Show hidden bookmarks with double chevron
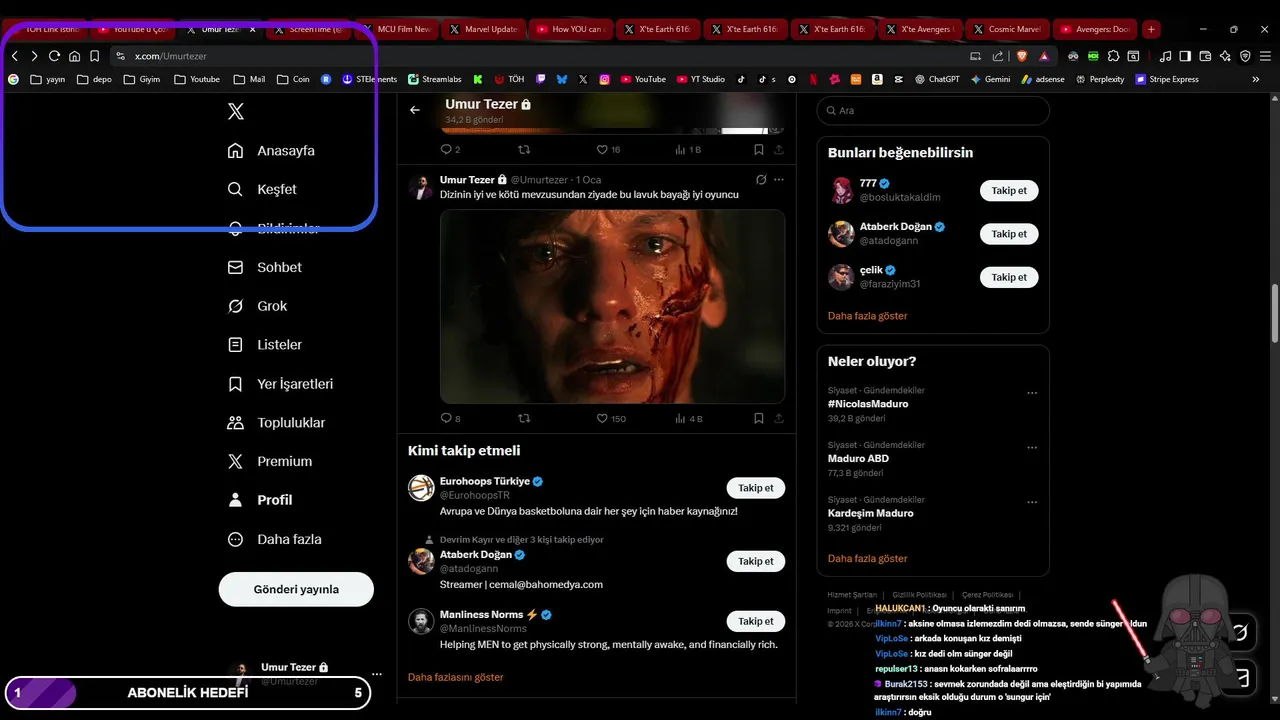This screenshot has width=1280, height=720. [x=1256, y=79]
